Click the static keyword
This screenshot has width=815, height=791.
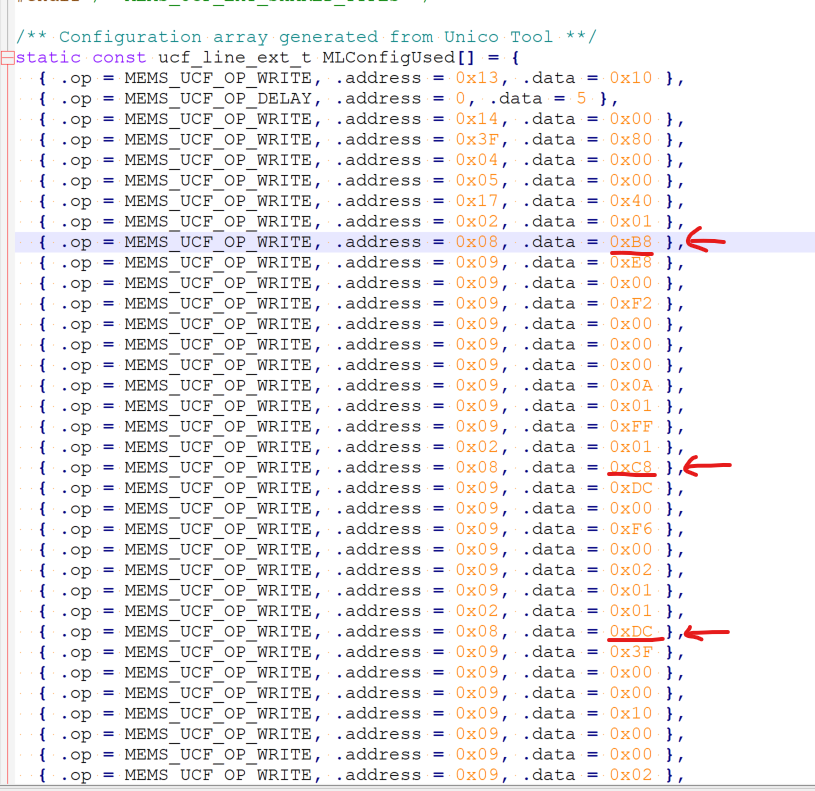(46, 57)
